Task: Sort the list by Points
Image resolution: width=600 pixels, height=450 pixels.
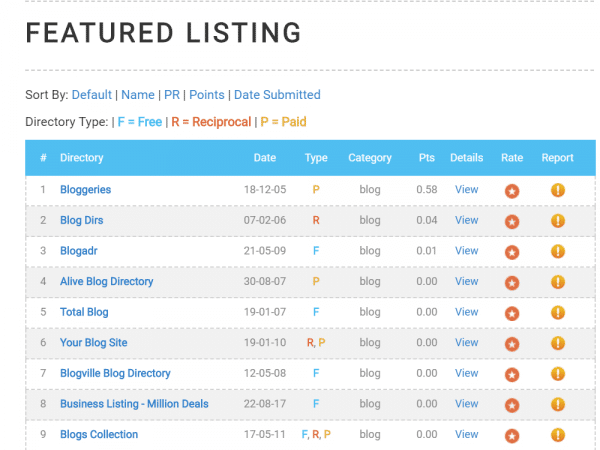Action: click(x=207, y=95)
